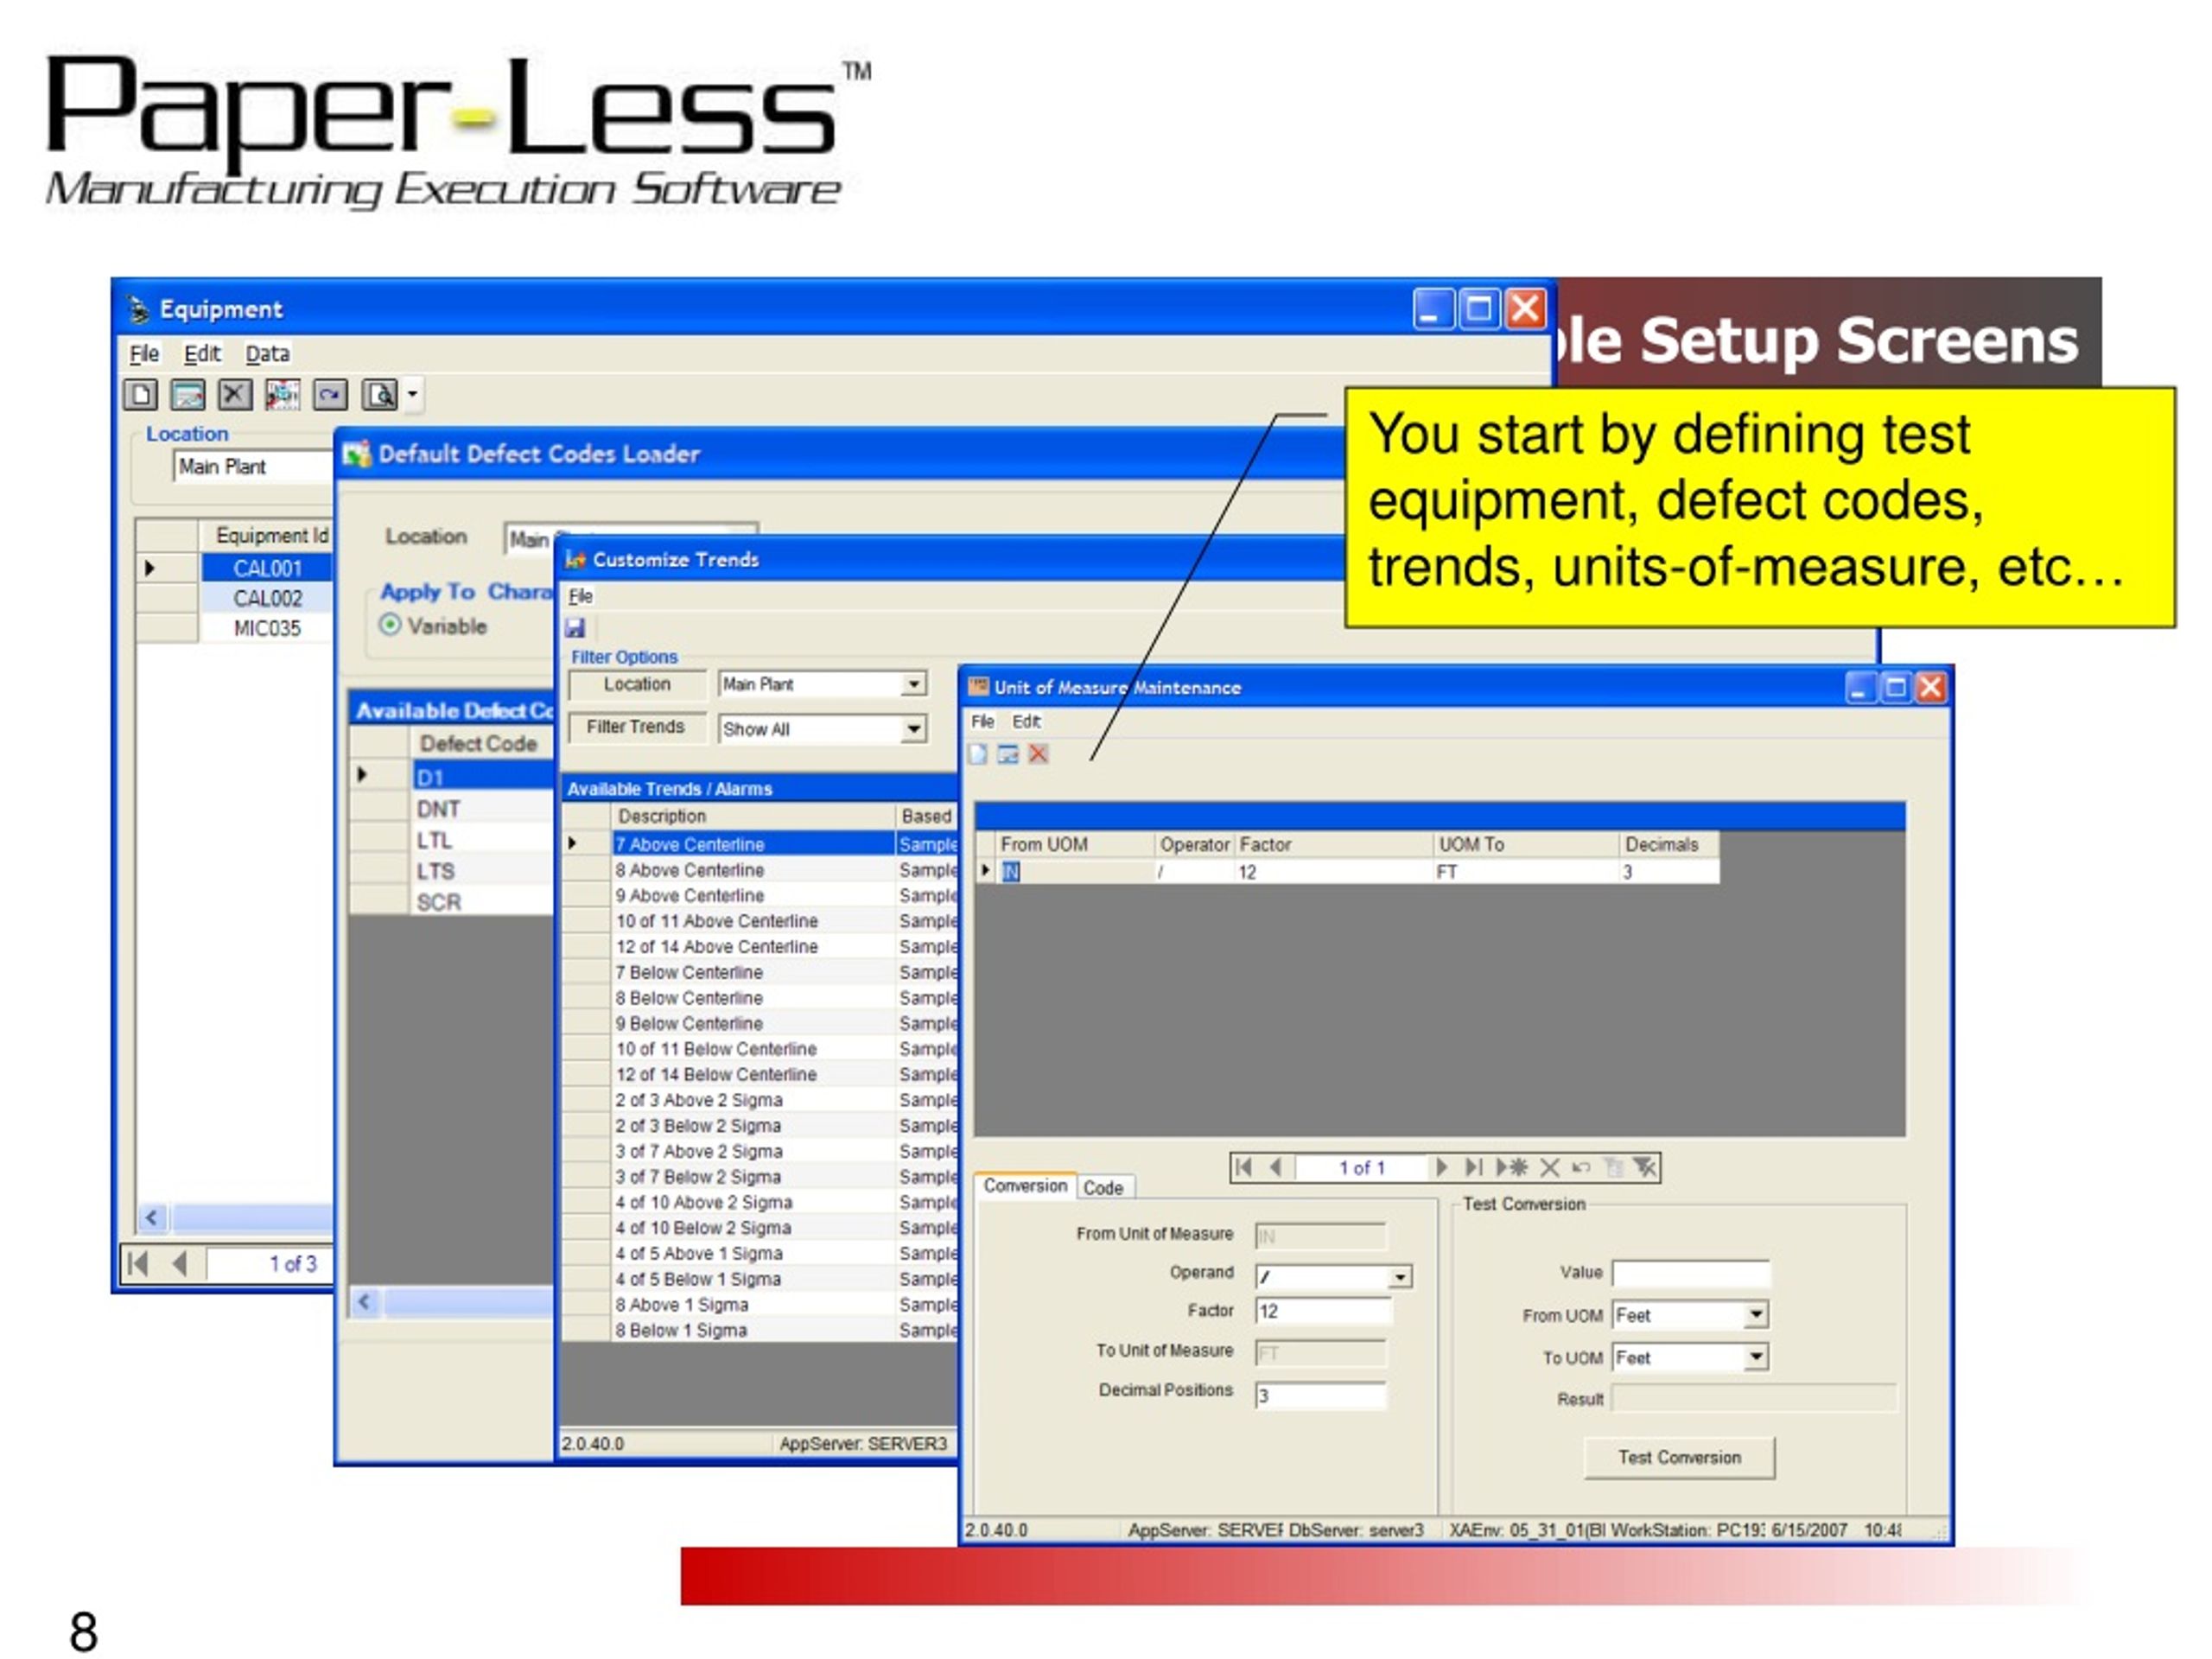Viewport: 2212px width, 1659px height.
Task: Open File menu in Unit of Measure window
Action: click(983, 721)
